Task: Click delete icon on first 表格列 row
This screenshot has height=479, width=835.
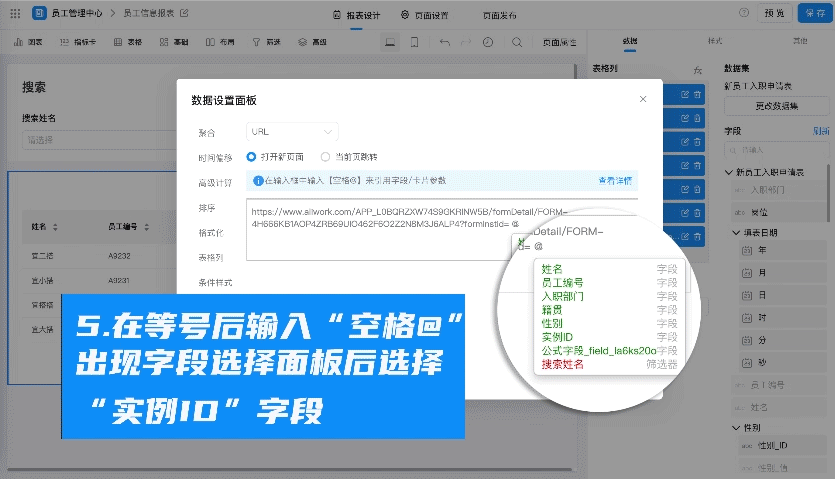Action: [x=697, y=94]
